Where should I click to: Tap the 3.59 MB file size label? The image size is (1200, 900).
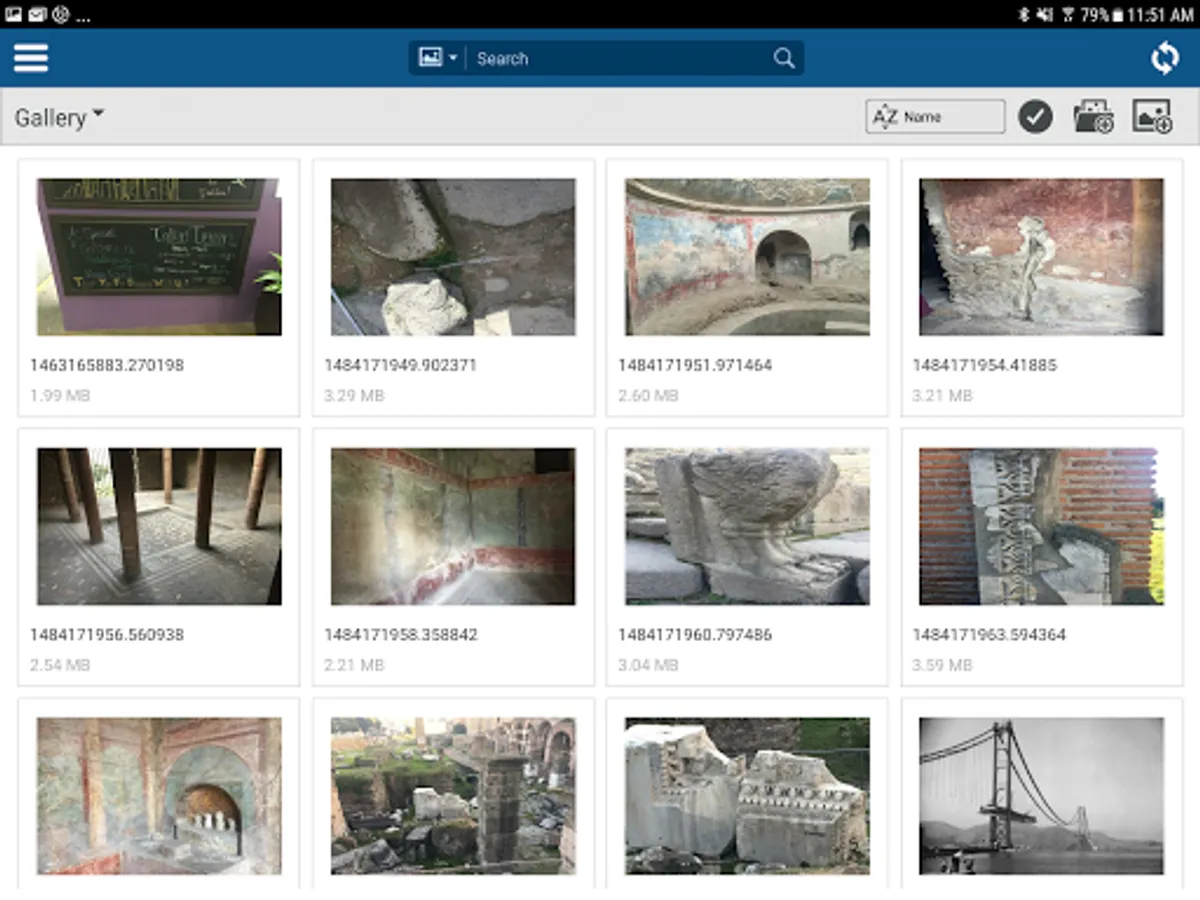[x=942, y=664]
